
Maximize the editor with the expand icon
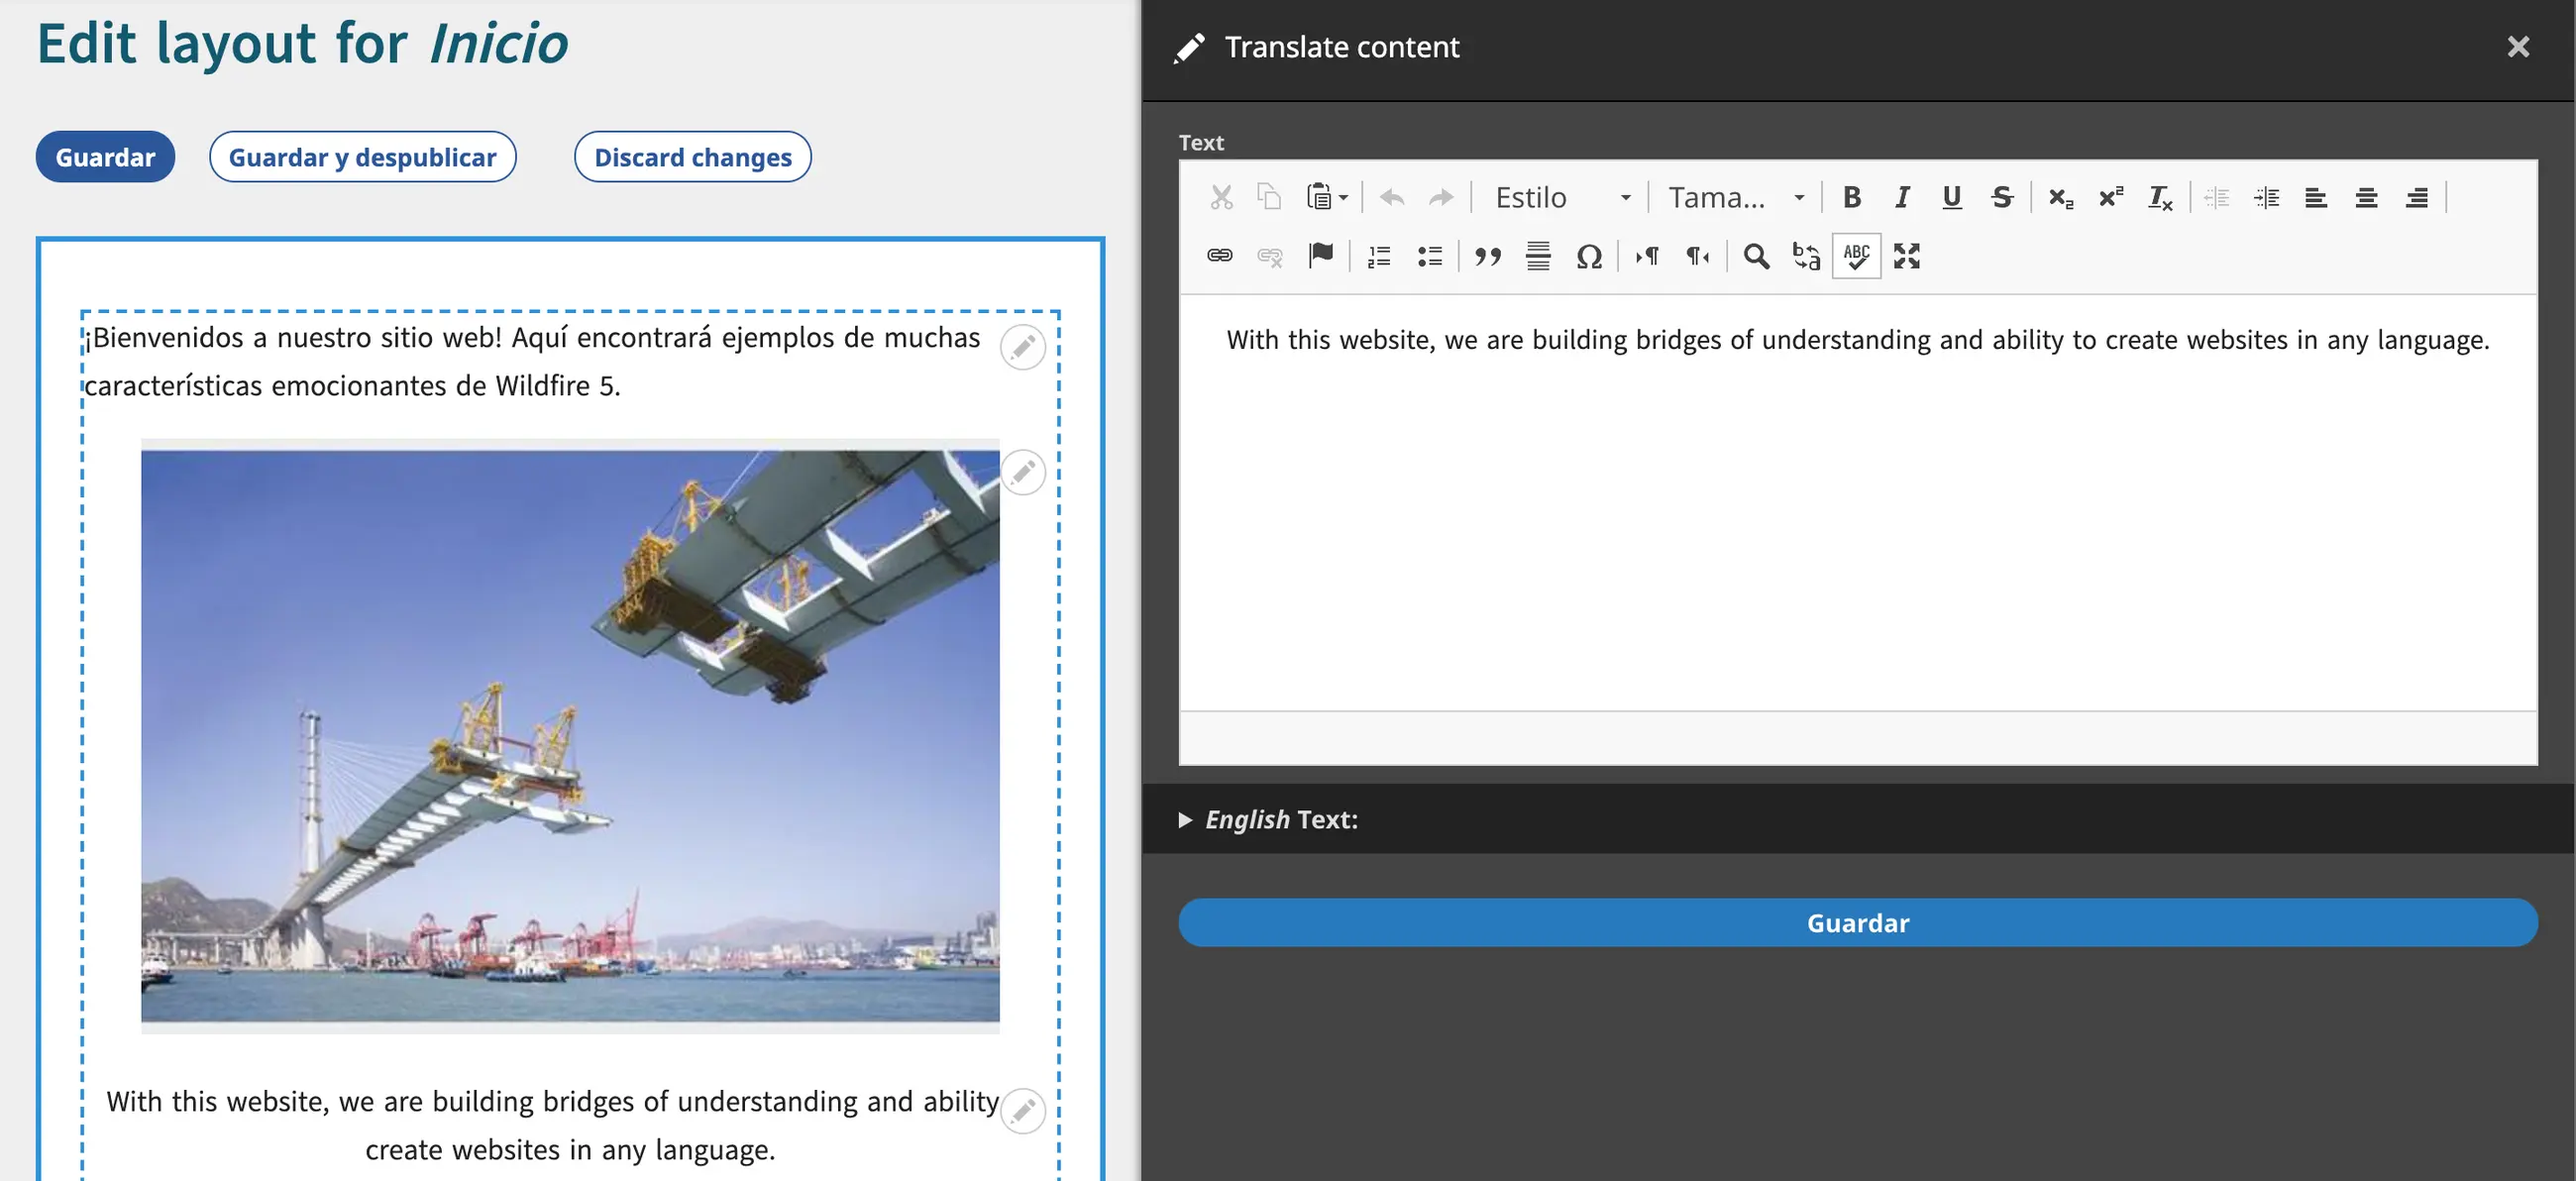click(1906, 256)
